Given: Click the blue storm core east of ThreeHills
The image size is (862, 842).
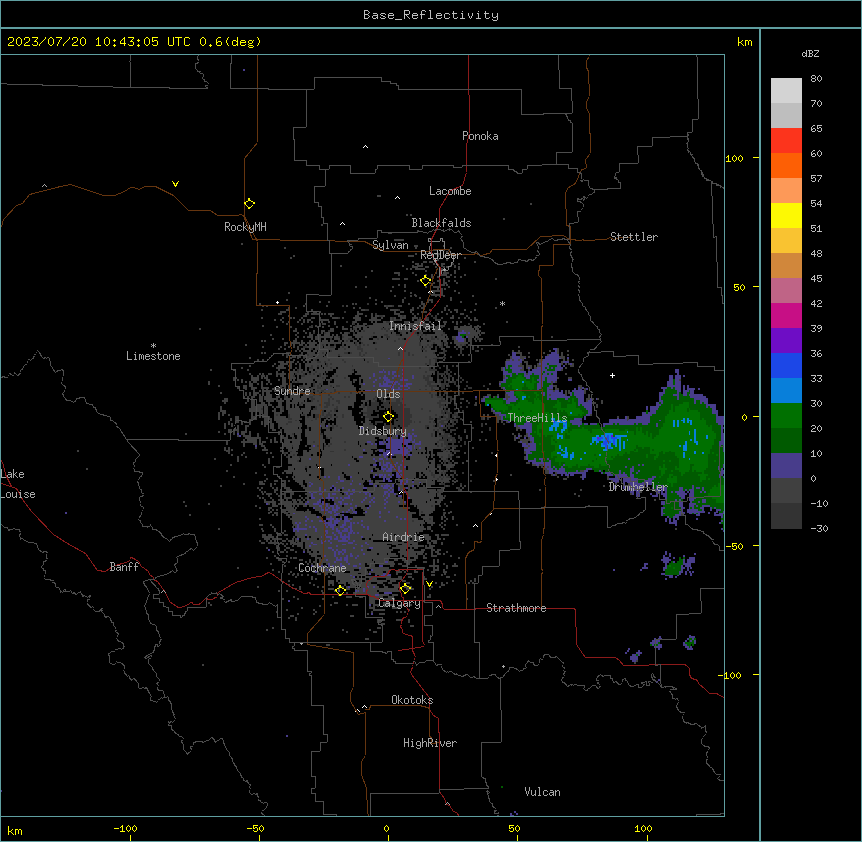Looking at the screenshot, I should [x=610, y=441].
